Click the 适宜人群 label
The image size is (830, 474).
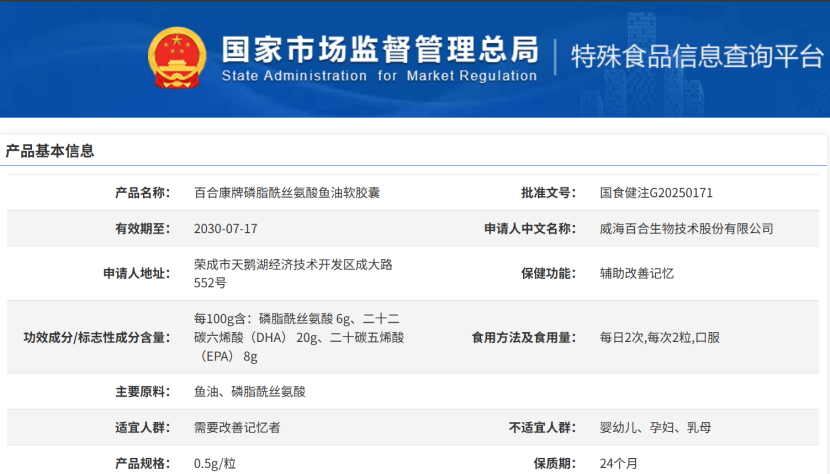(x=143, y=427)
